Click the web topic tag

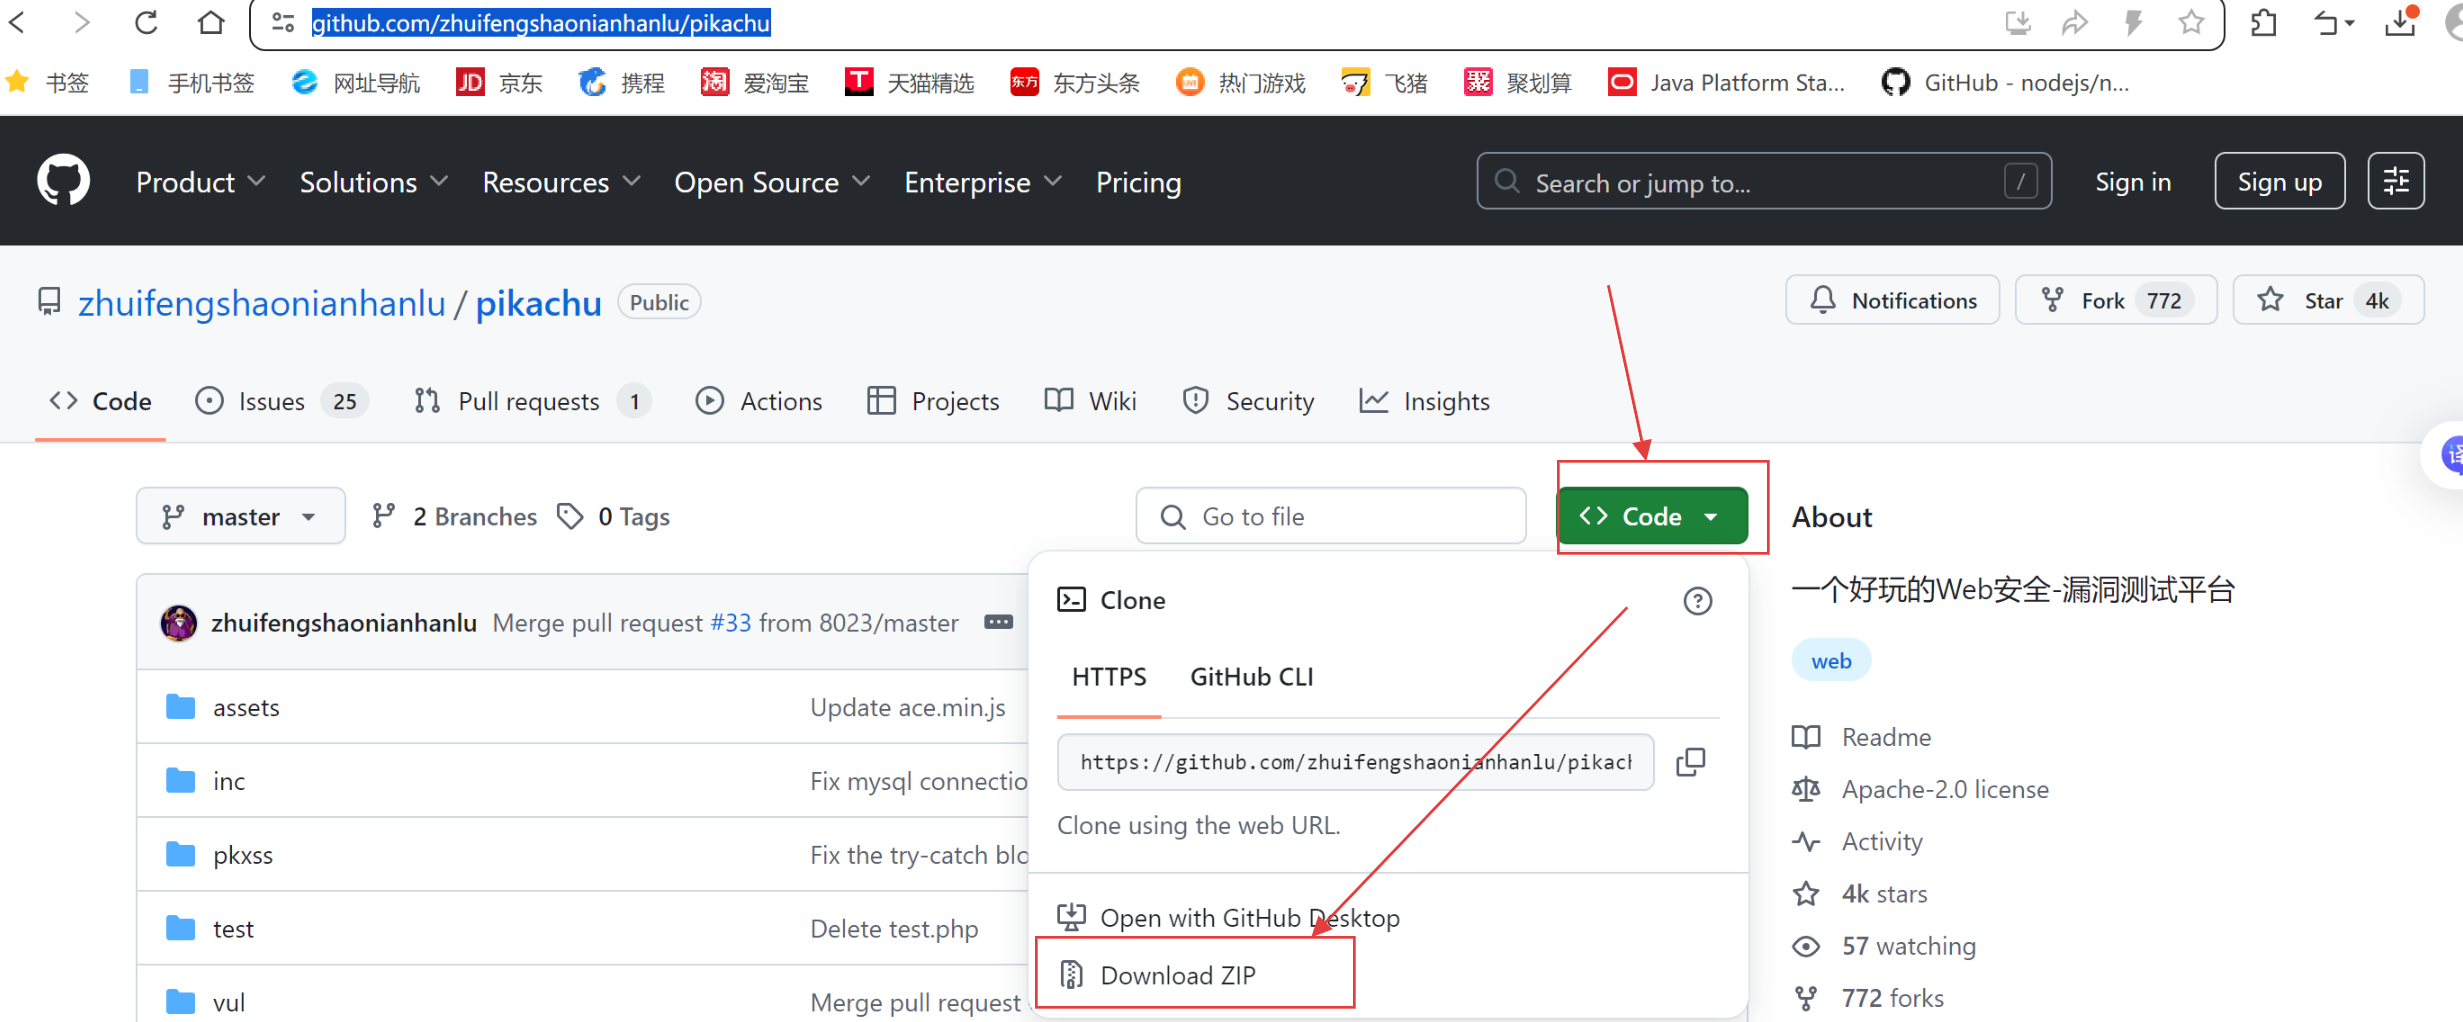click(1831, 660)
